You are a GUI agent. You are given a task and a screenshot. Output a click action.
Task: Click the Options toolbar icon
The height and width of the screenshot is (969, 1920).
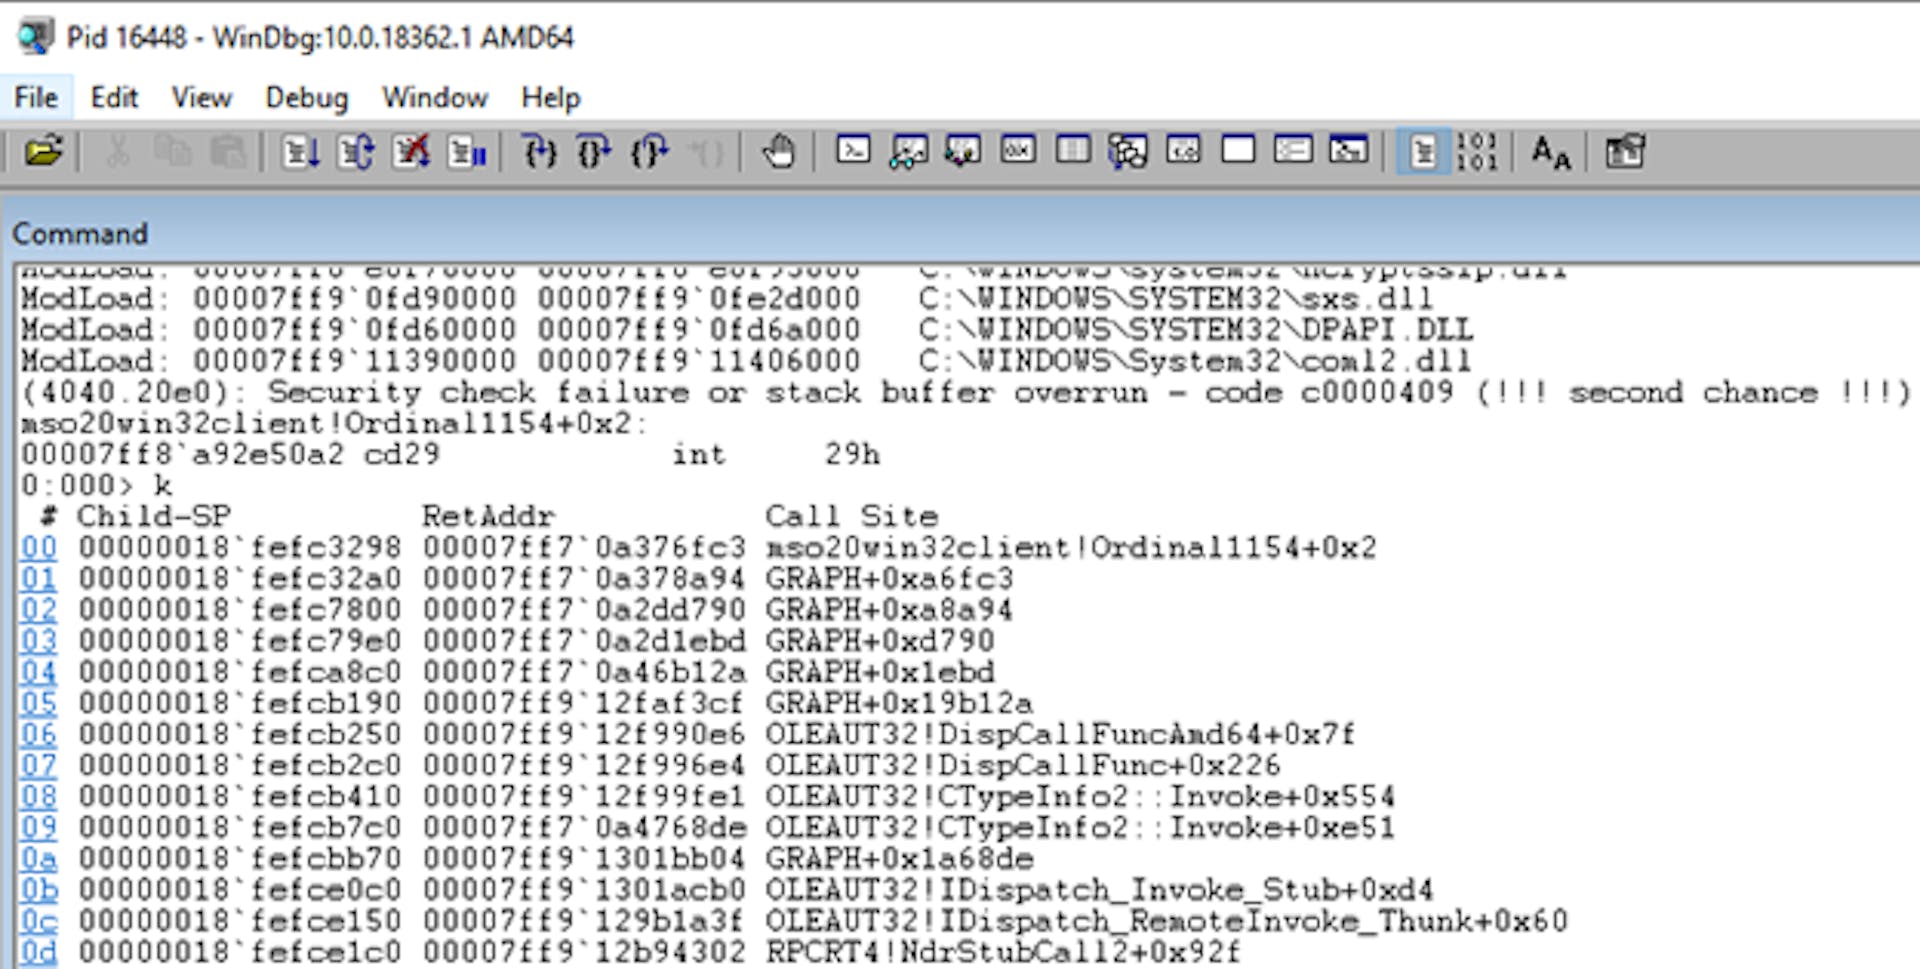[1625, 152]
